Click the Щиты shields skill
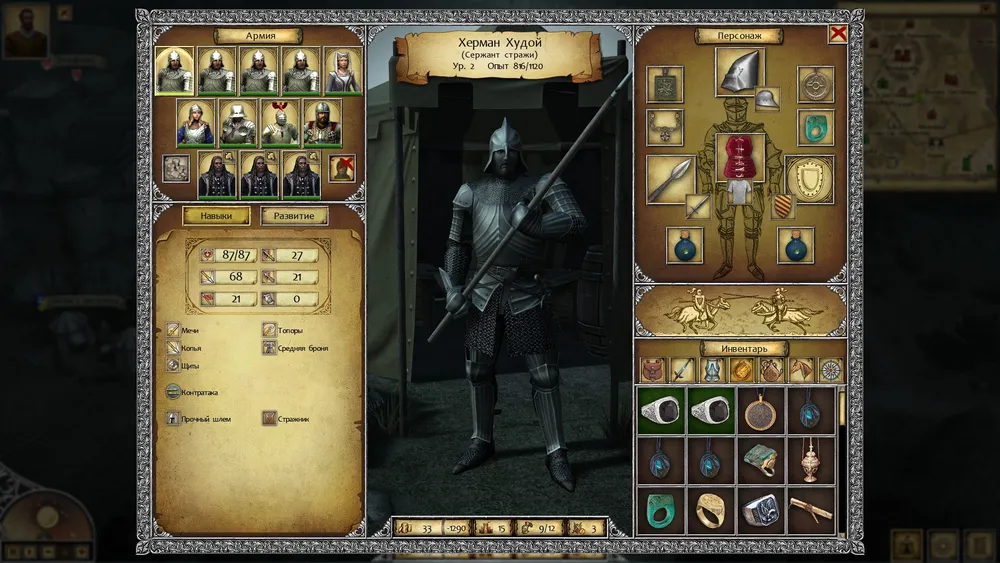 click(182, 366)
